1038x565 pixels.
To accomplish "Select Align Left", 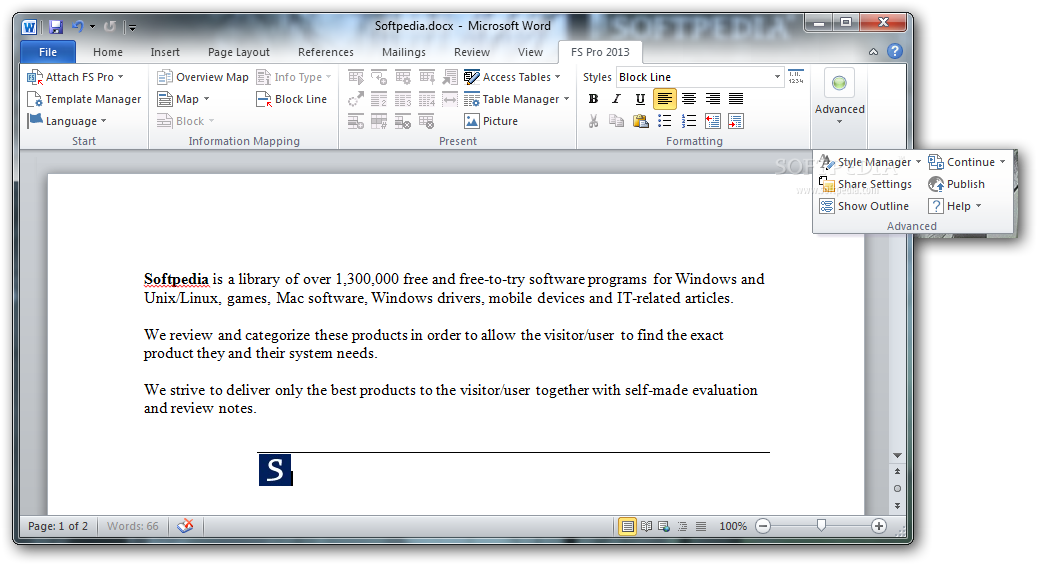I will (x=665, y=99).
